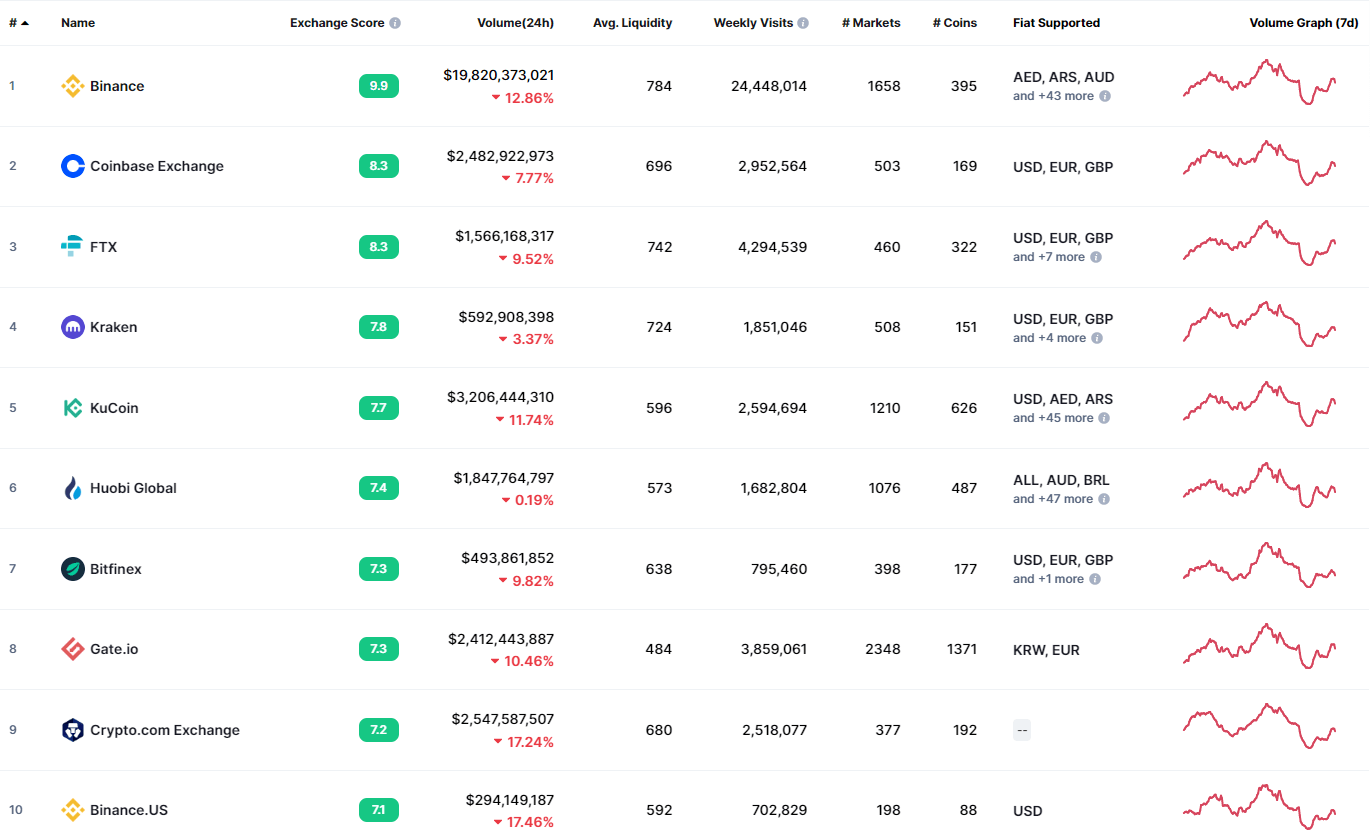This screenshot has width=1370, height=840.
Task: Expand KuCoin's 'and +45 more' fiat list
Action: (1053, 418)
